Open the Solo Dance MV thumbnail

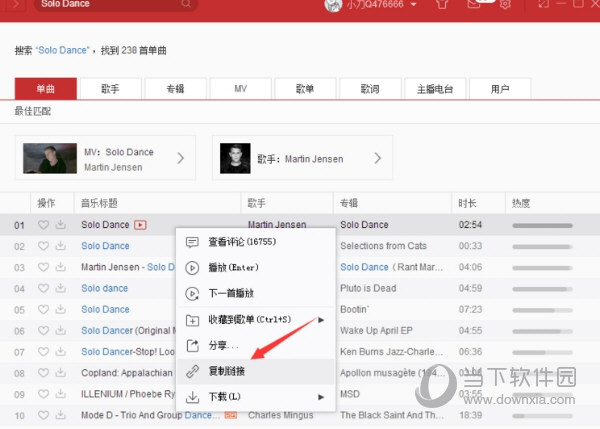pyautogui.click(x=50, y=158)
